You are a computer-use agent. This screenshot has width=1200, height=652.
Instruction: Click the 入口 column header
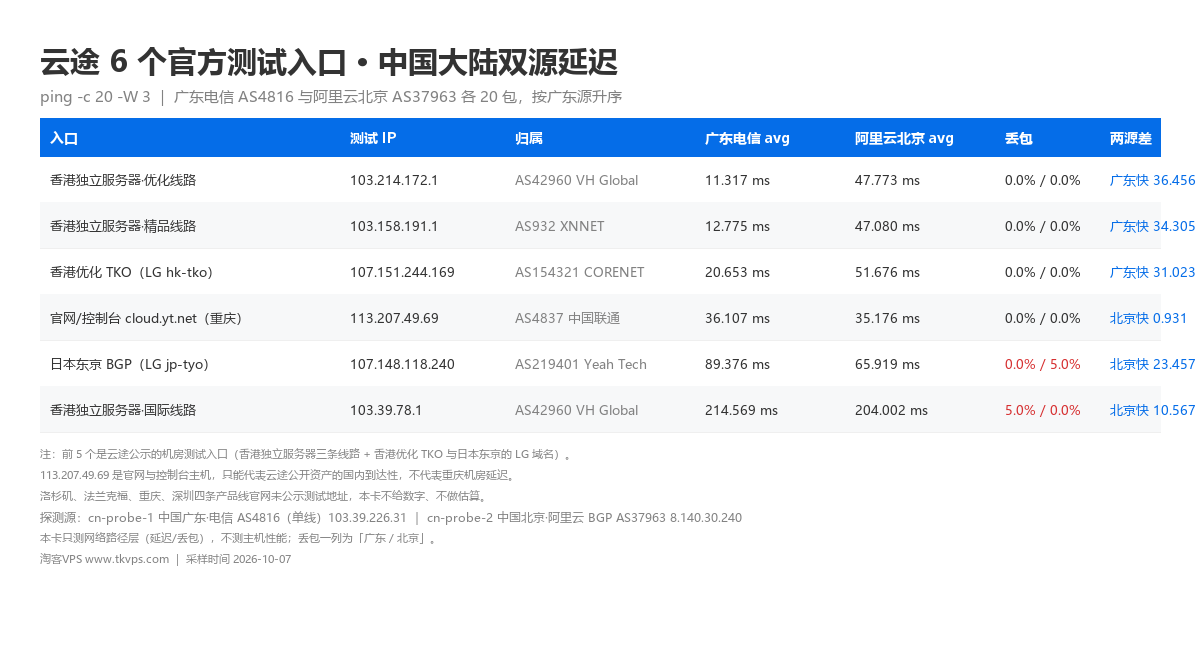64,139
